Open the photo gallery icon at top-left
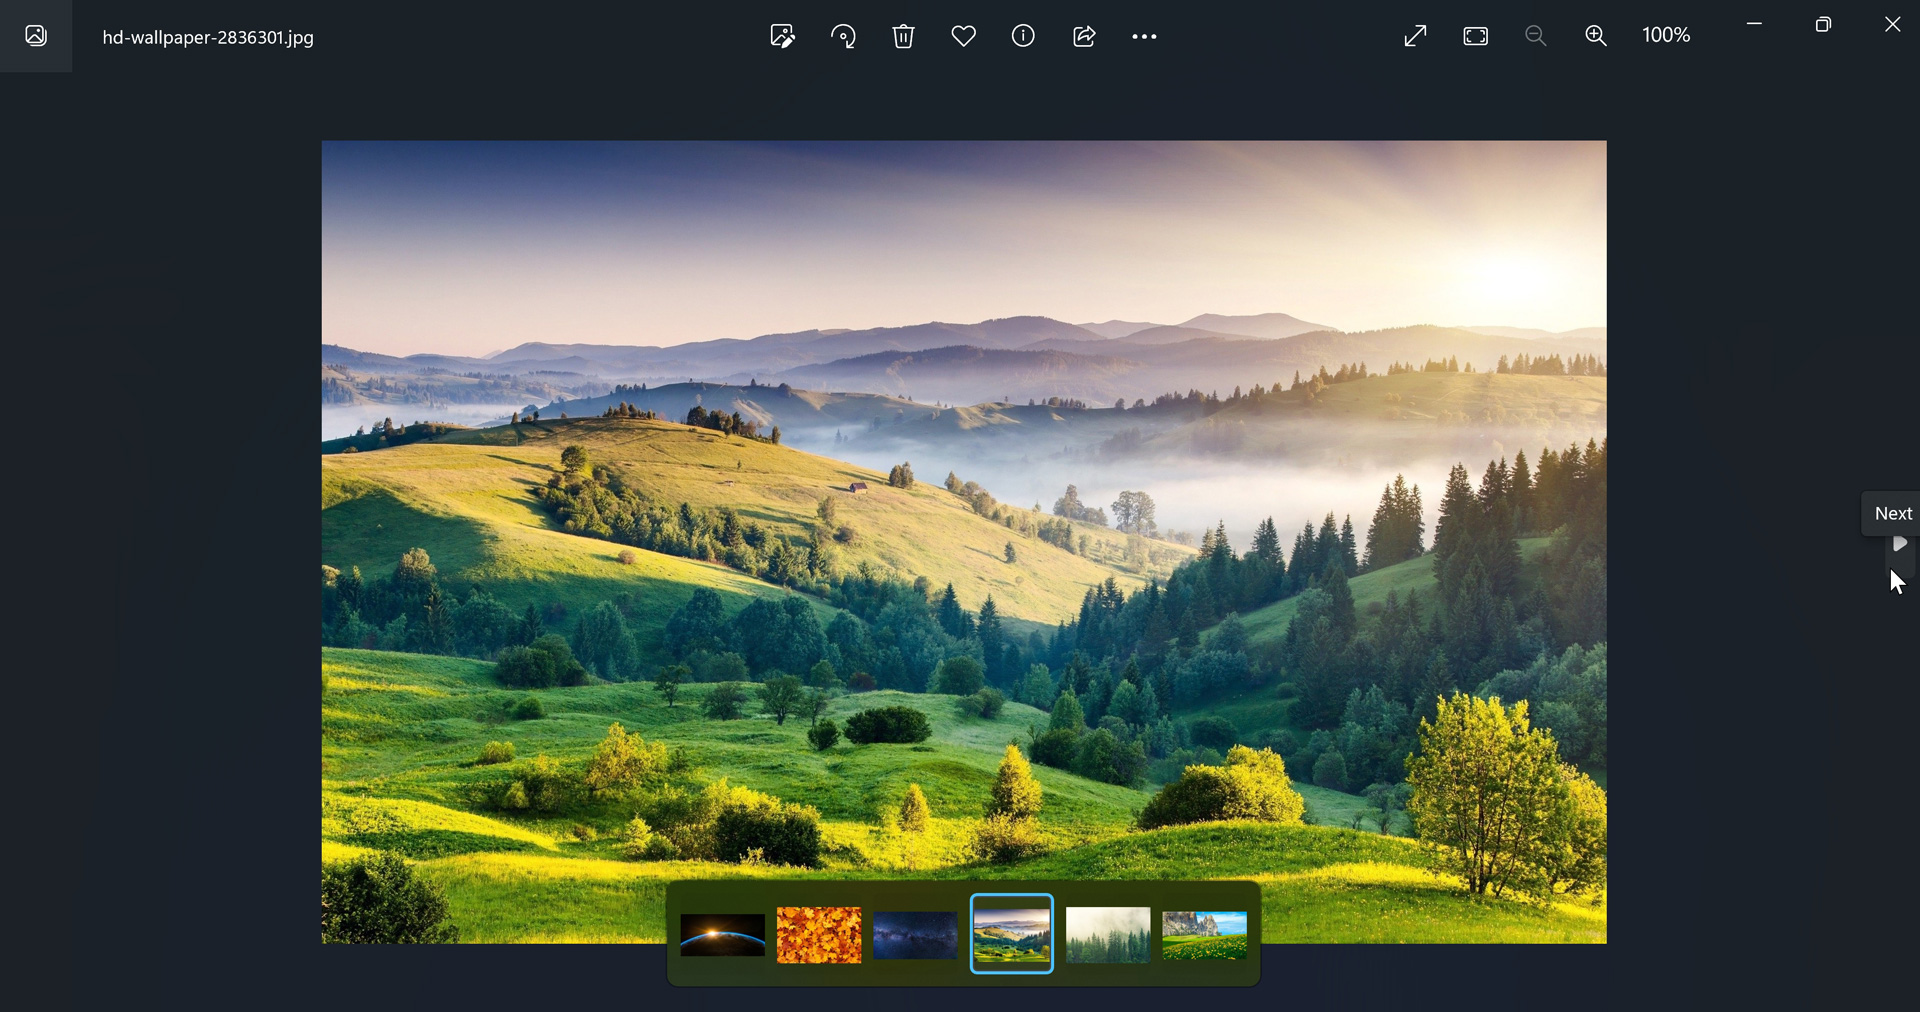The height and width of the screenshot is (1012, 1920). [x=36, y=36]
